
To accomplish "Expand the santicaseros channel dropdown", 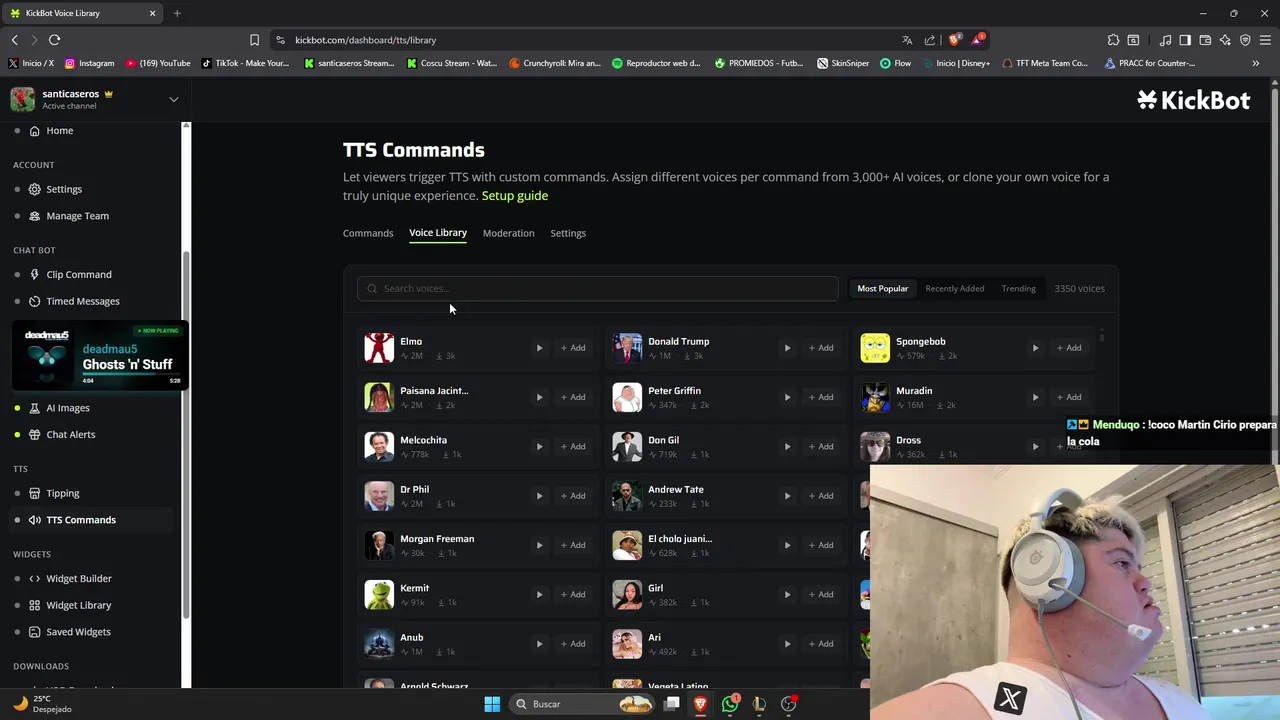I will pyautogui.click(x=173, y=99).
